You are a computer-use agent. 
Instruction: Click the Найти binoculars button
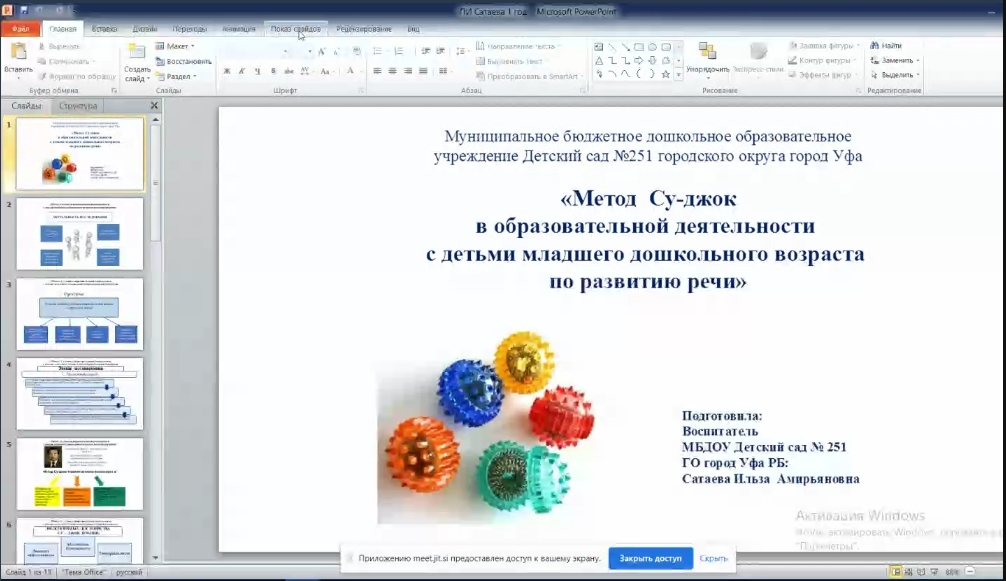click(886, 45)
